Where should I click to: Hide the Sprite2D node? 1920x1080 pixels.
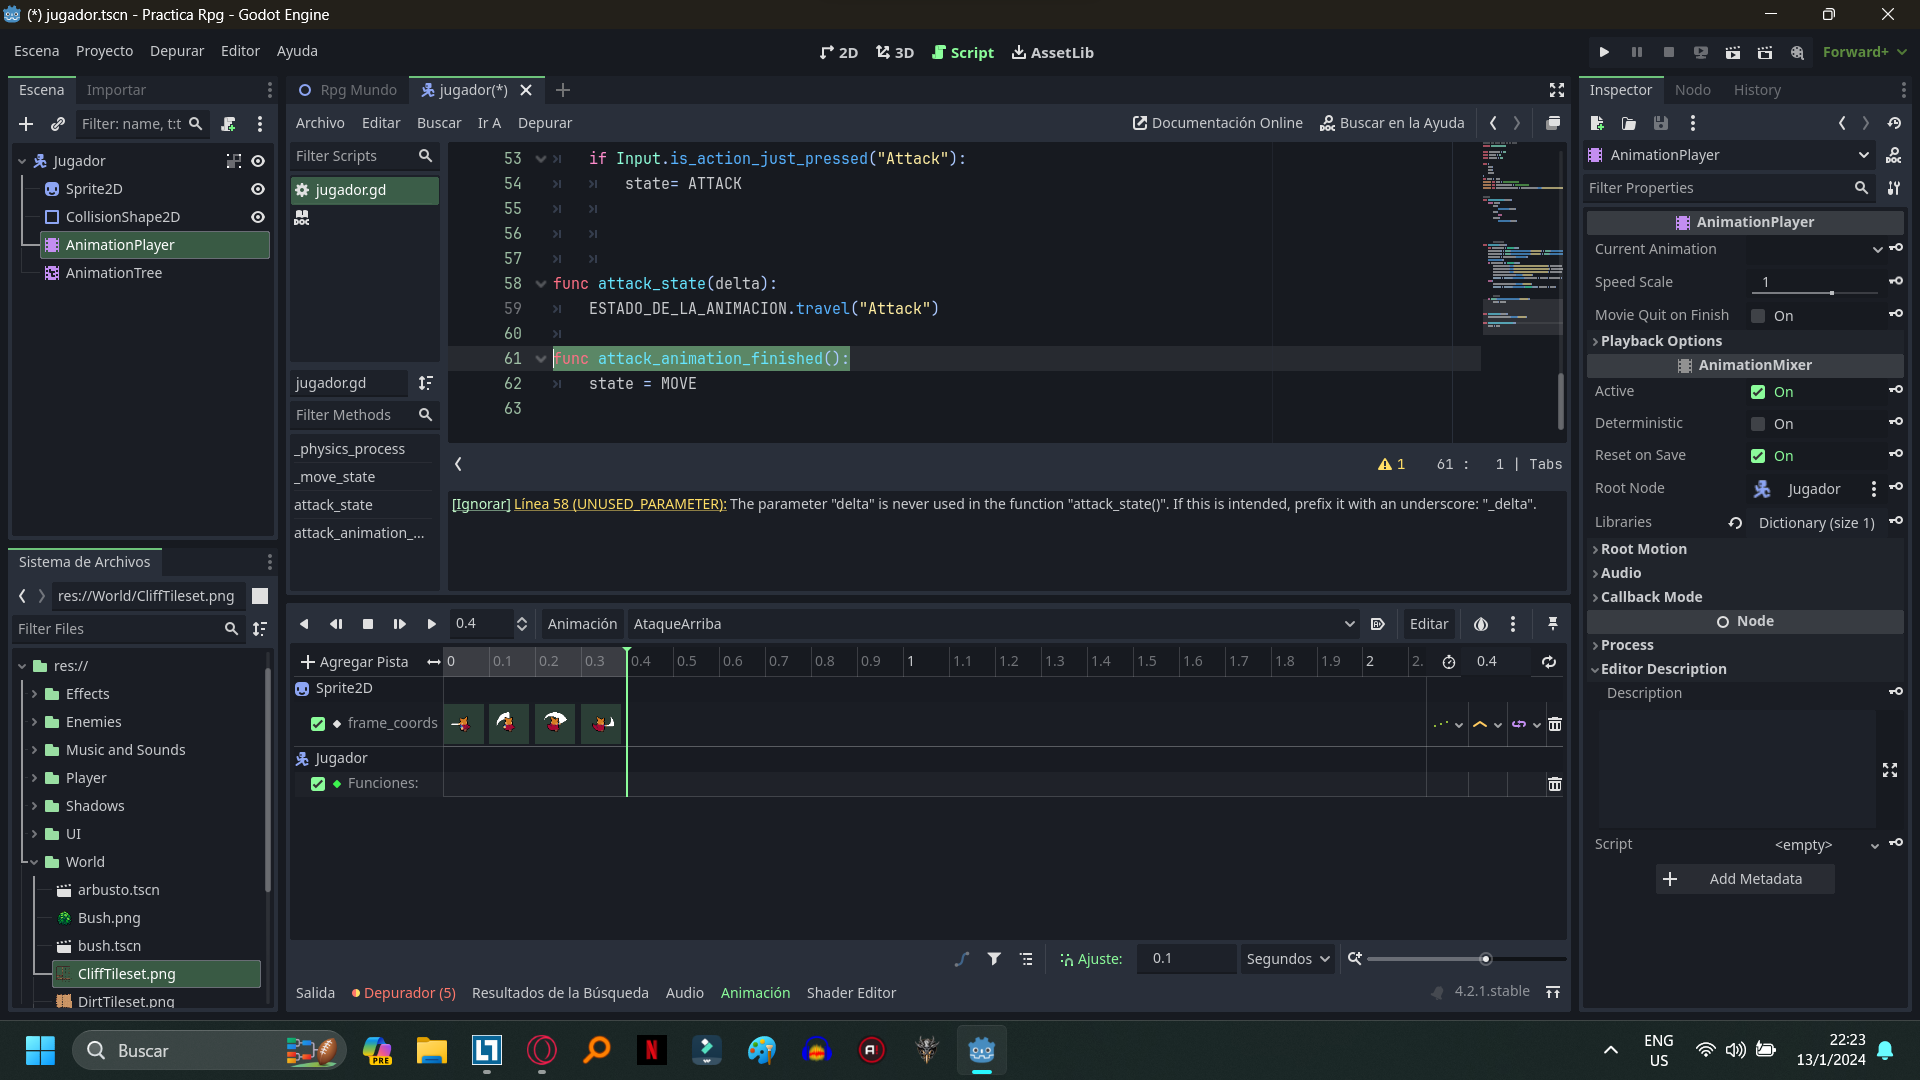[x=258, y=189]
